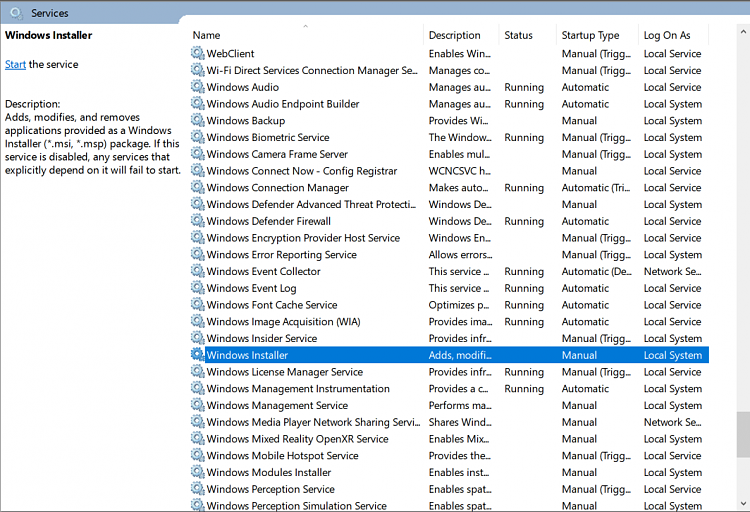The height and width of the screenshot is (512, 750).
Task: Click the Services magnifier icon in header
Action: [16, 13]
